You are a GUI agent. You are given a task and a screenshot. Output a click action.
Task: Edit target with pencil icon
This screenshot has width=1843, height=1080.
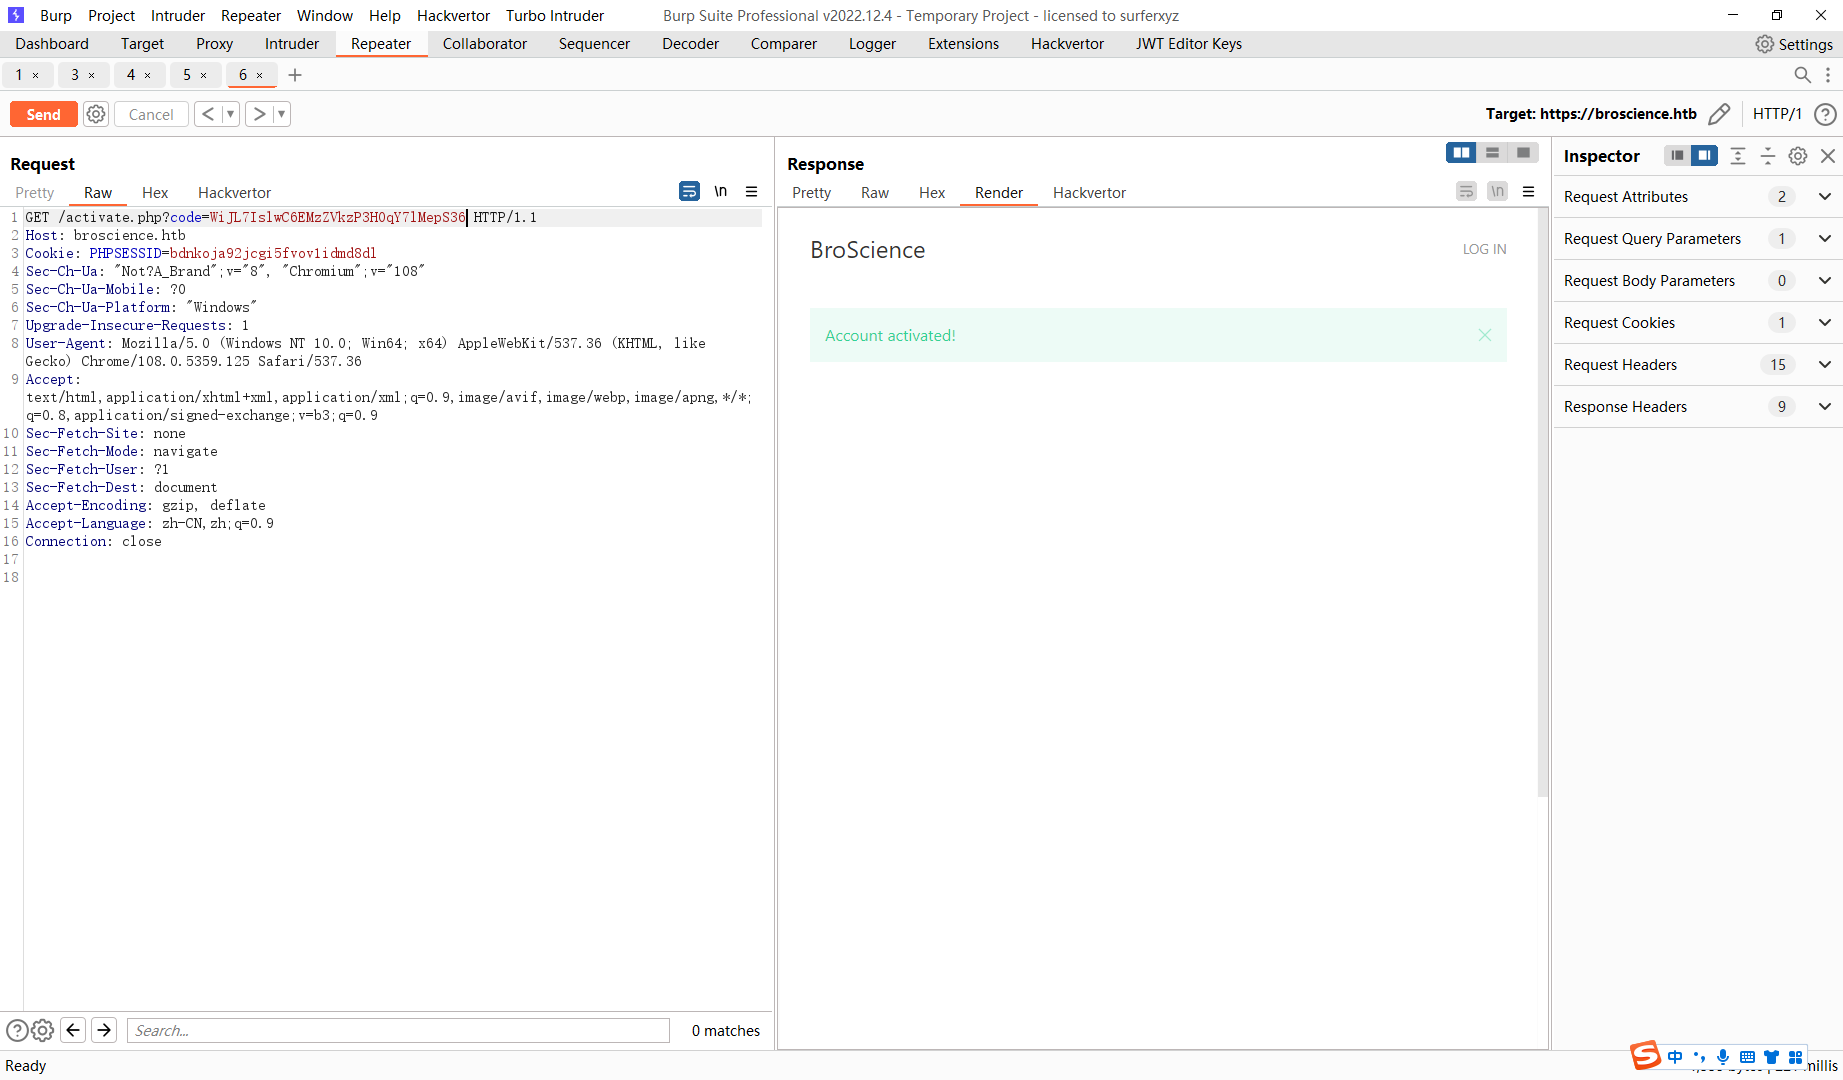coord(1719,114)
